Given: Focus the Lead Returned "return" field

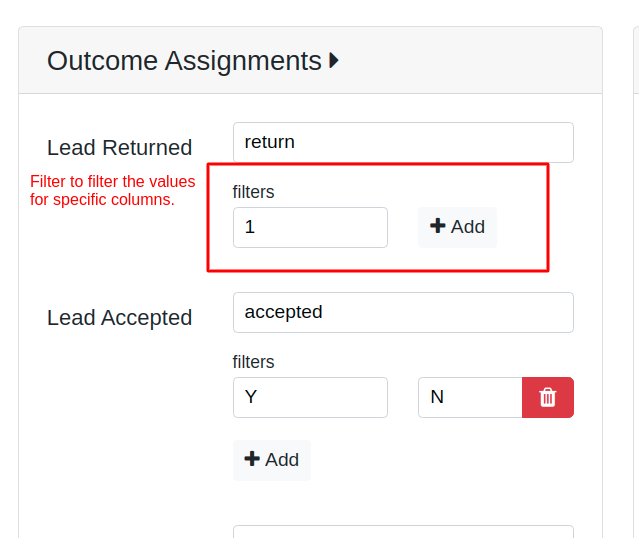Looking at the screenshot, I should coord(403,142).
